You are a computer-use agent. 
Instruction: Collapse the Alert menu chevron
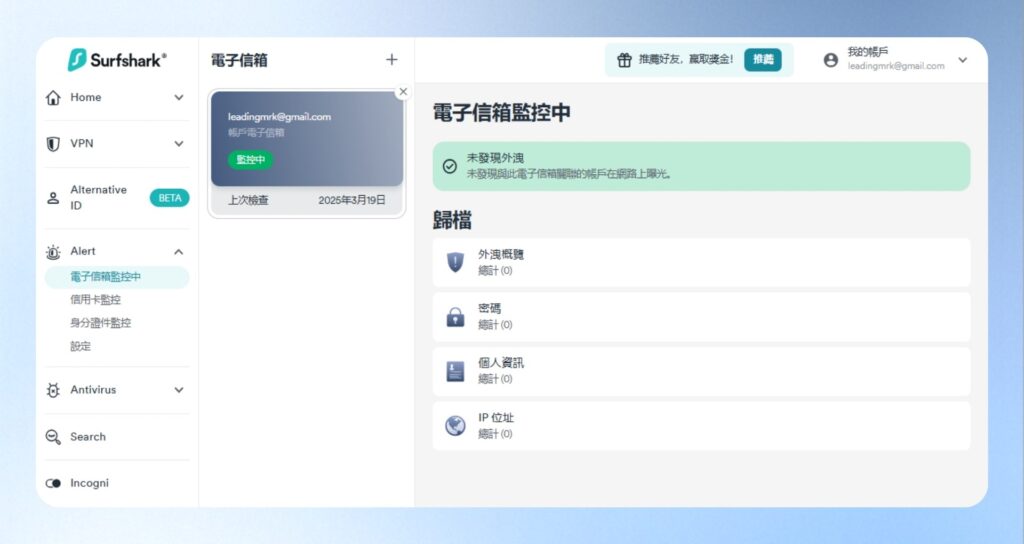(x=178, y=251)
